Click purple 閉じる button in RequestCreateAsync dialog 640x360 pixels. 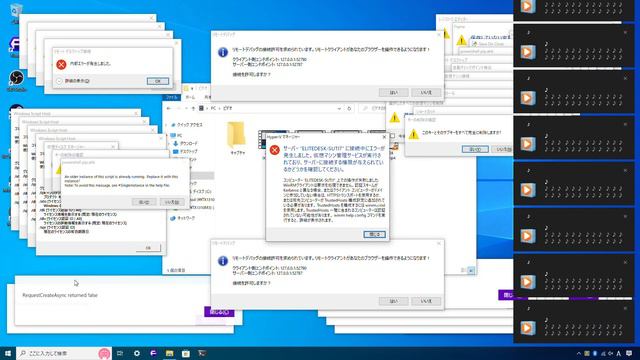click(219, 312)
